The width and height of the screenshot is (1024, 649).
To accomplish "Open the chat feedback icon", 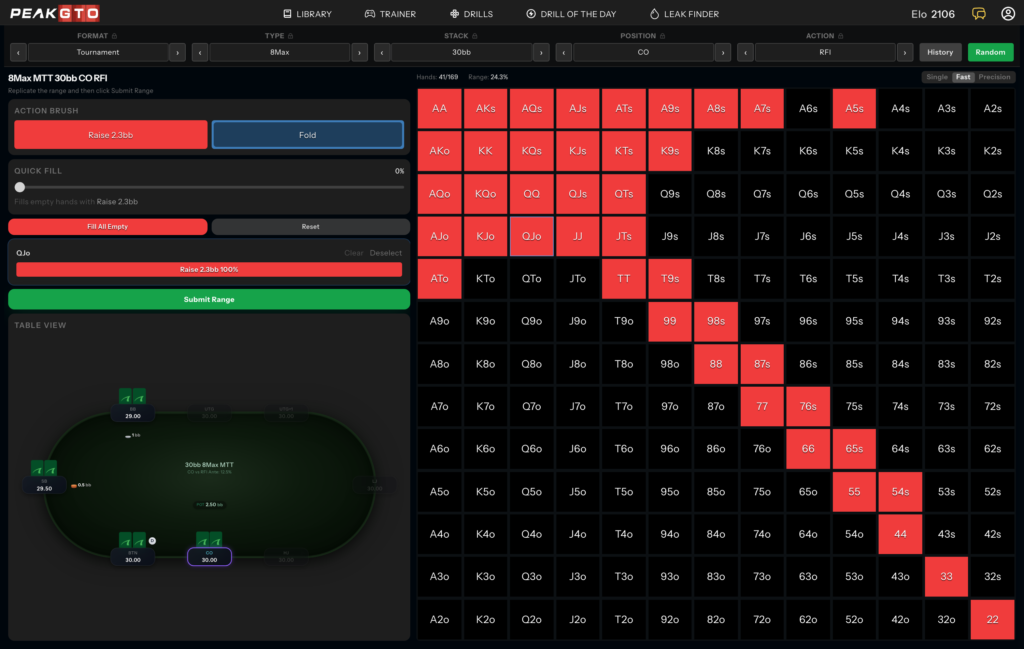I will (978, 14).
